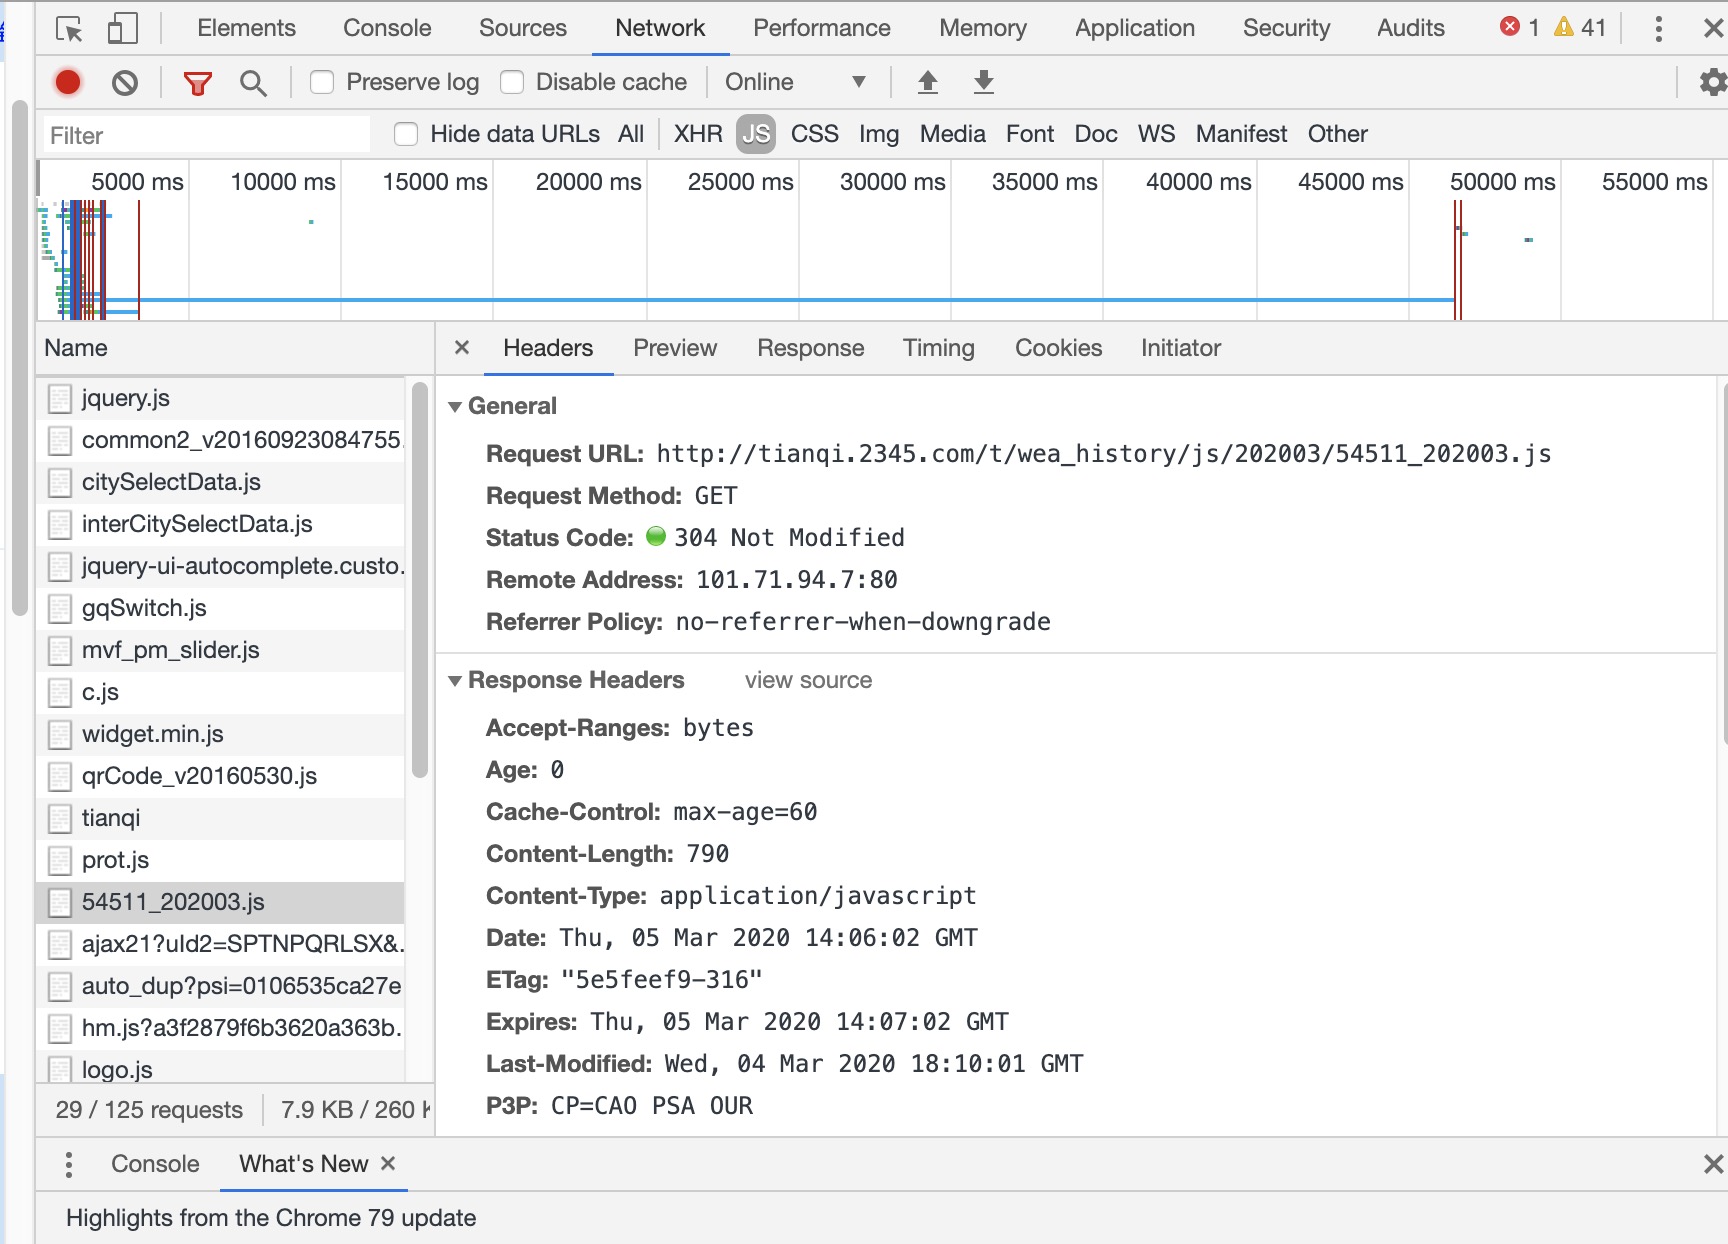
Task: Toggle the JS request type filter
Action: tap(756, 134)
